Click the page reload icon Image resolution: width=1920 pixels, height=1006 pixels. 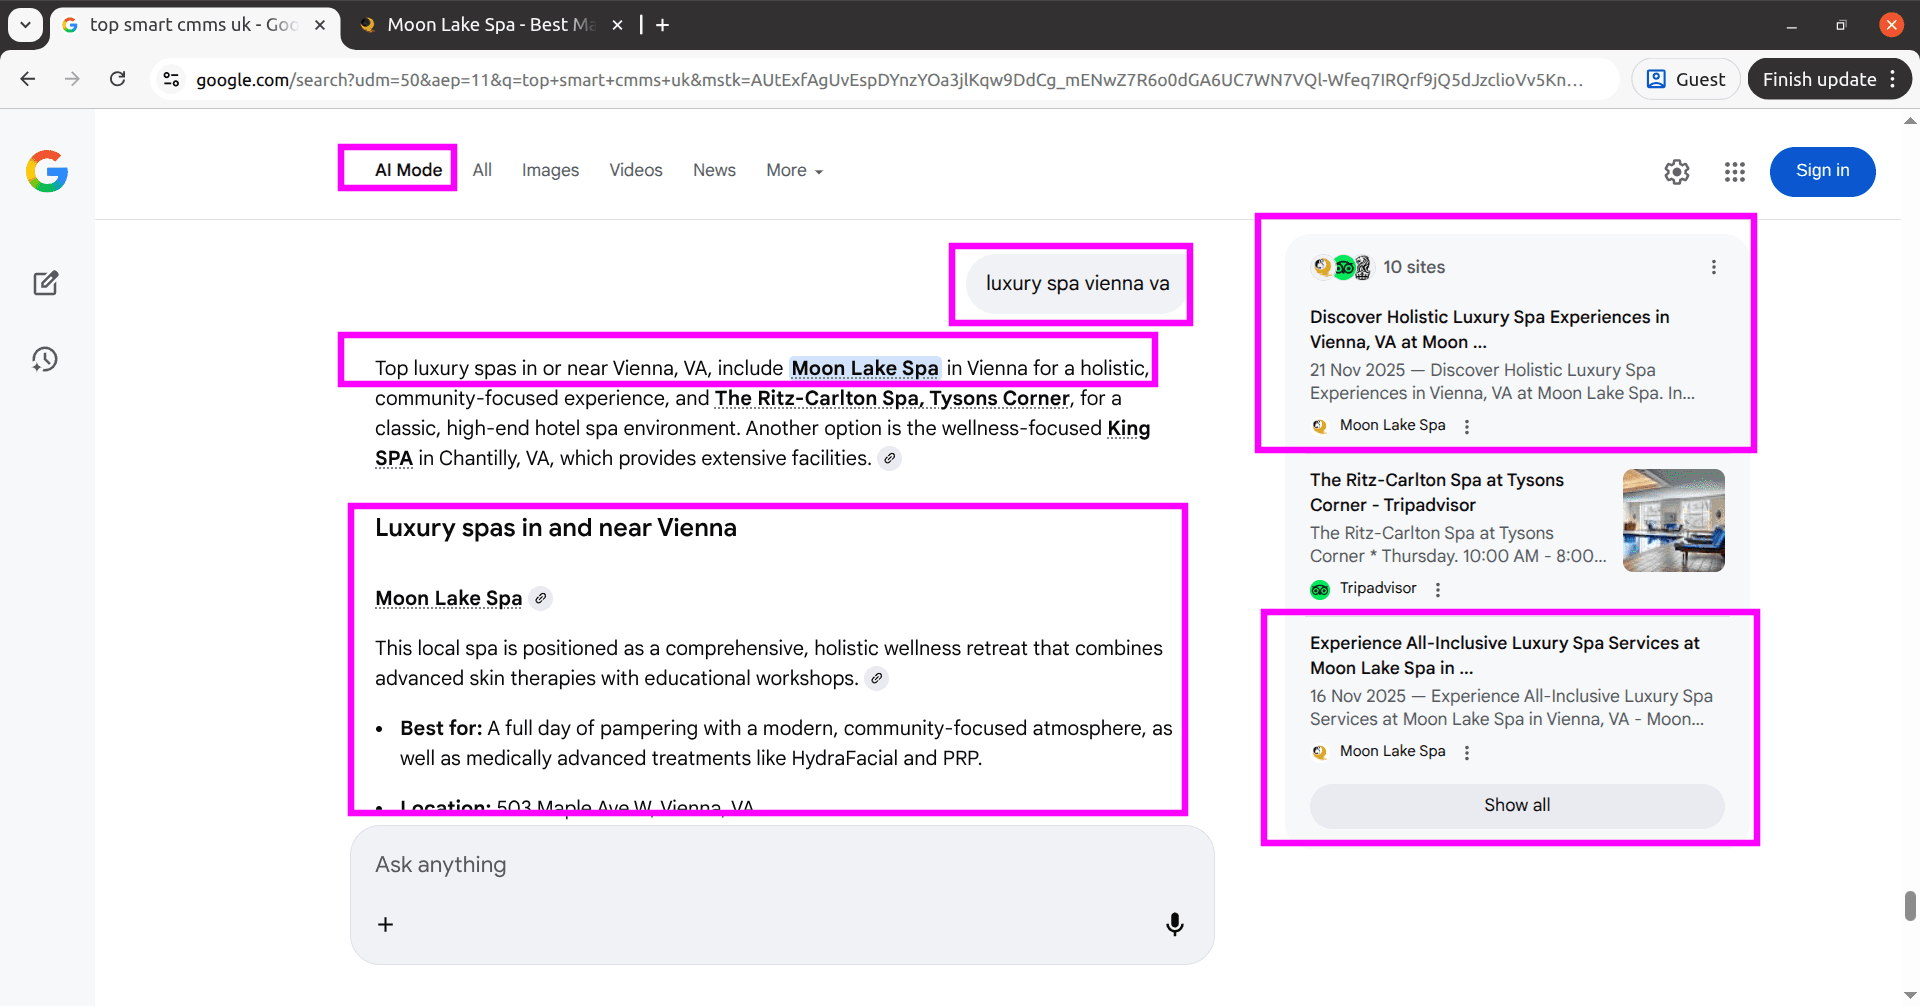click(x=117, y=79)
